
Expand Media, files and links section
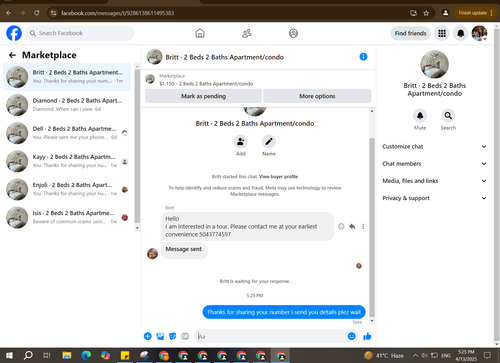pos(434,181)
